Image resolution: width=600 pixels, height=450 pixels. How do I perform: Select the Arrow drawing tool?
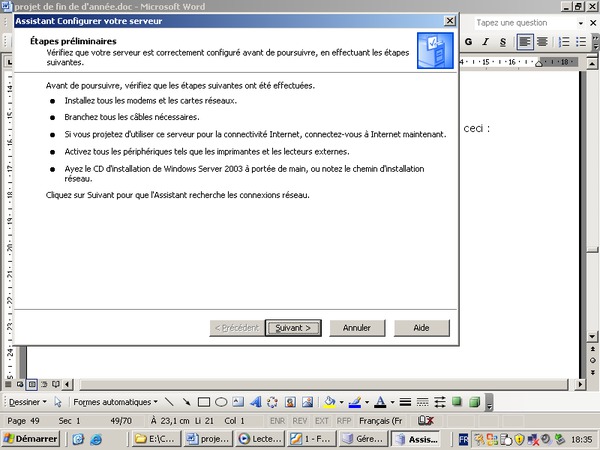tap(186, 402)
